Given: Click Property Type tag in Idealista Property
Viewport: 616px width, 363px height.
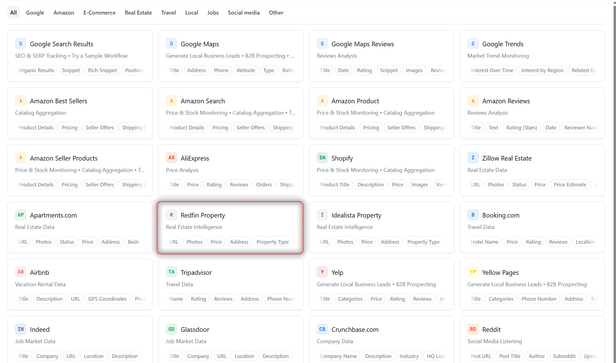Looking at the screenshot, I should (x=423, y=242).
